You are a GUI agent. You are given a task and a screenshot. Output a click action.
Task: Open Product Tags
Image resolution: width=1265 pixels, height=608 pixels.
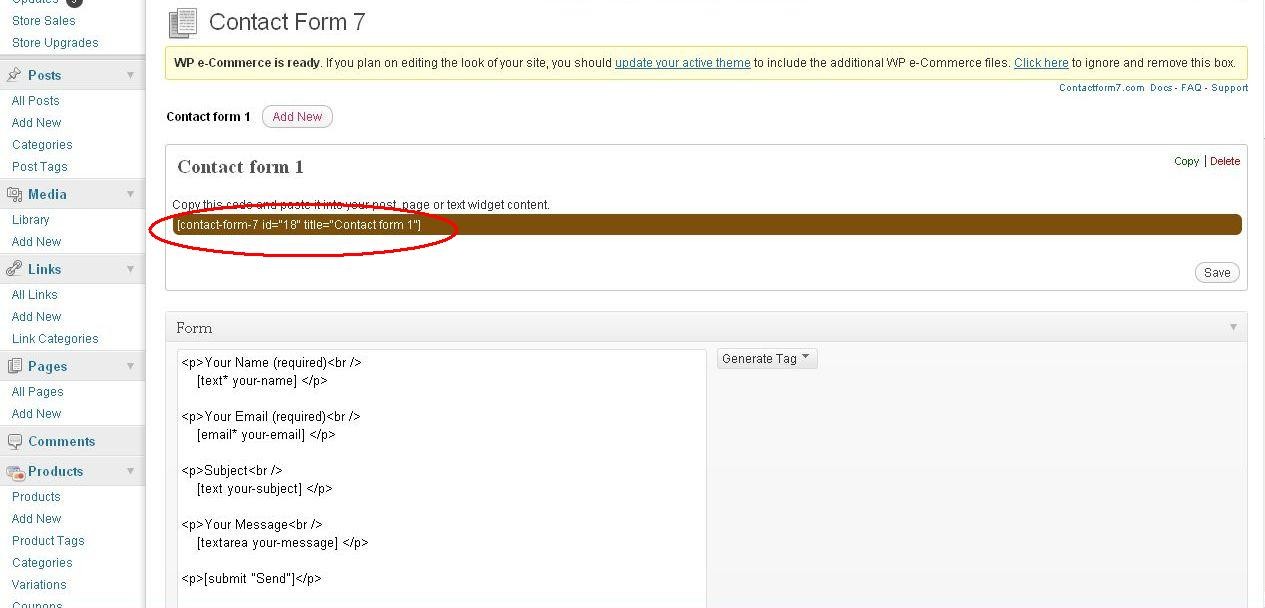(48, 541)
